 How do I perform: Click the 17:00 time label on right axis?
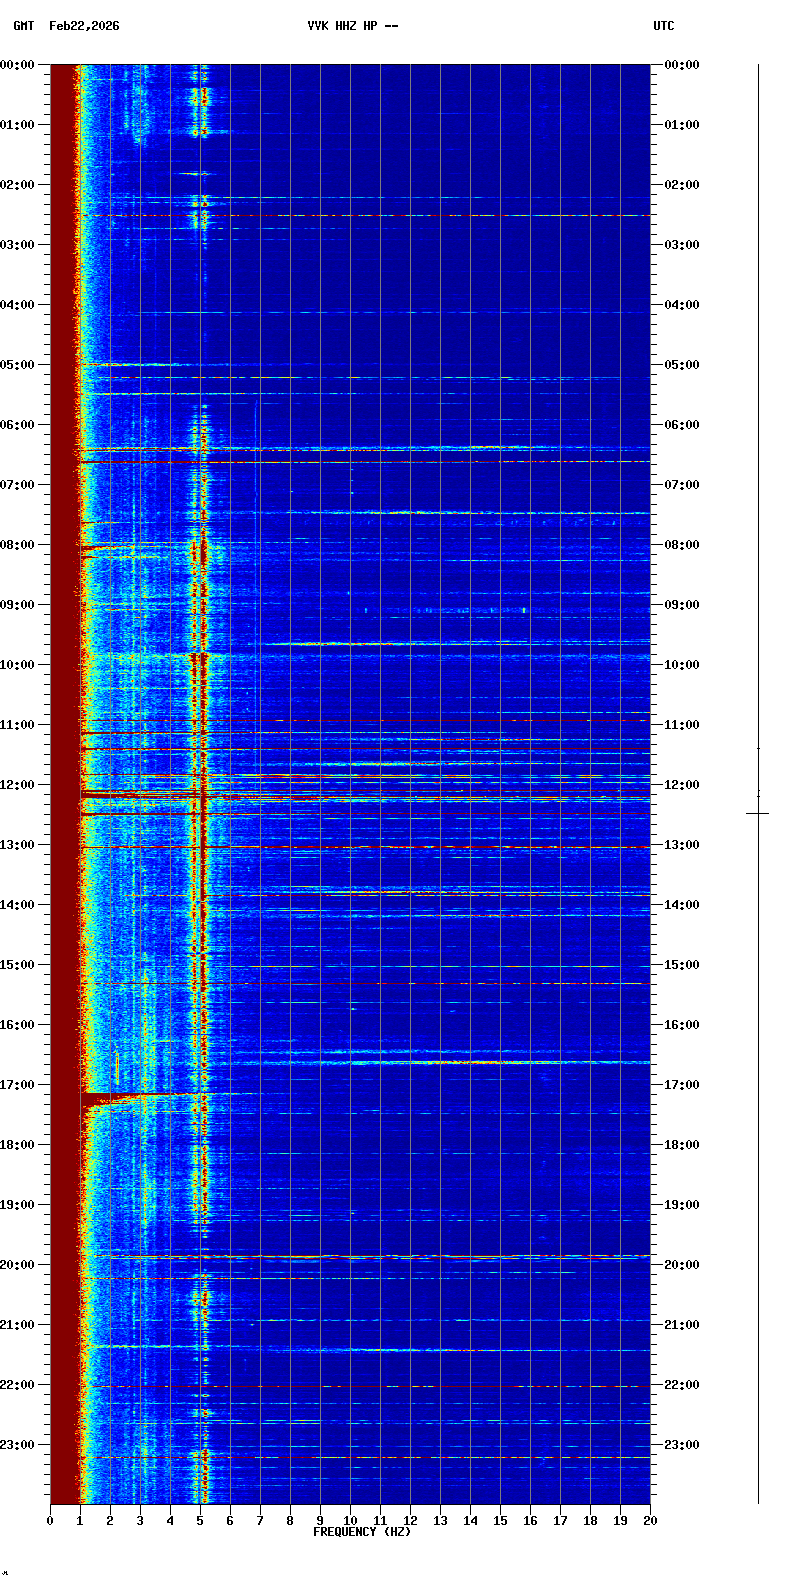(x=682, y=1085)
